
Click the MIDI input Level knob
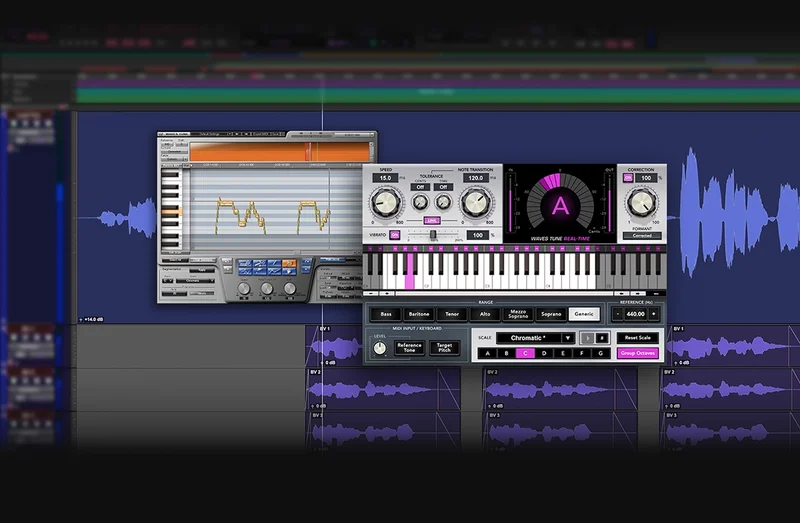click(x=380, y=348)
